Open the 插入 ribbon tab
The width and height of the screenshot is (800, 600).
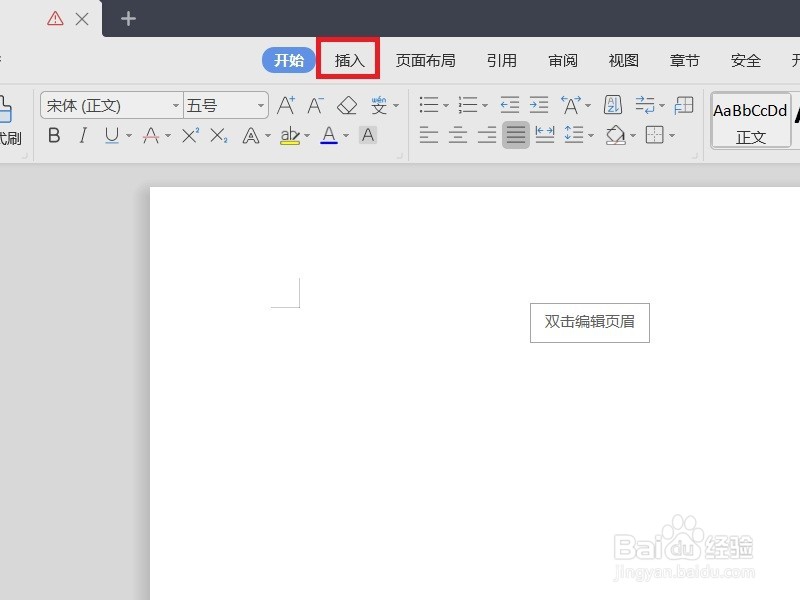click(x=349, y=61)
